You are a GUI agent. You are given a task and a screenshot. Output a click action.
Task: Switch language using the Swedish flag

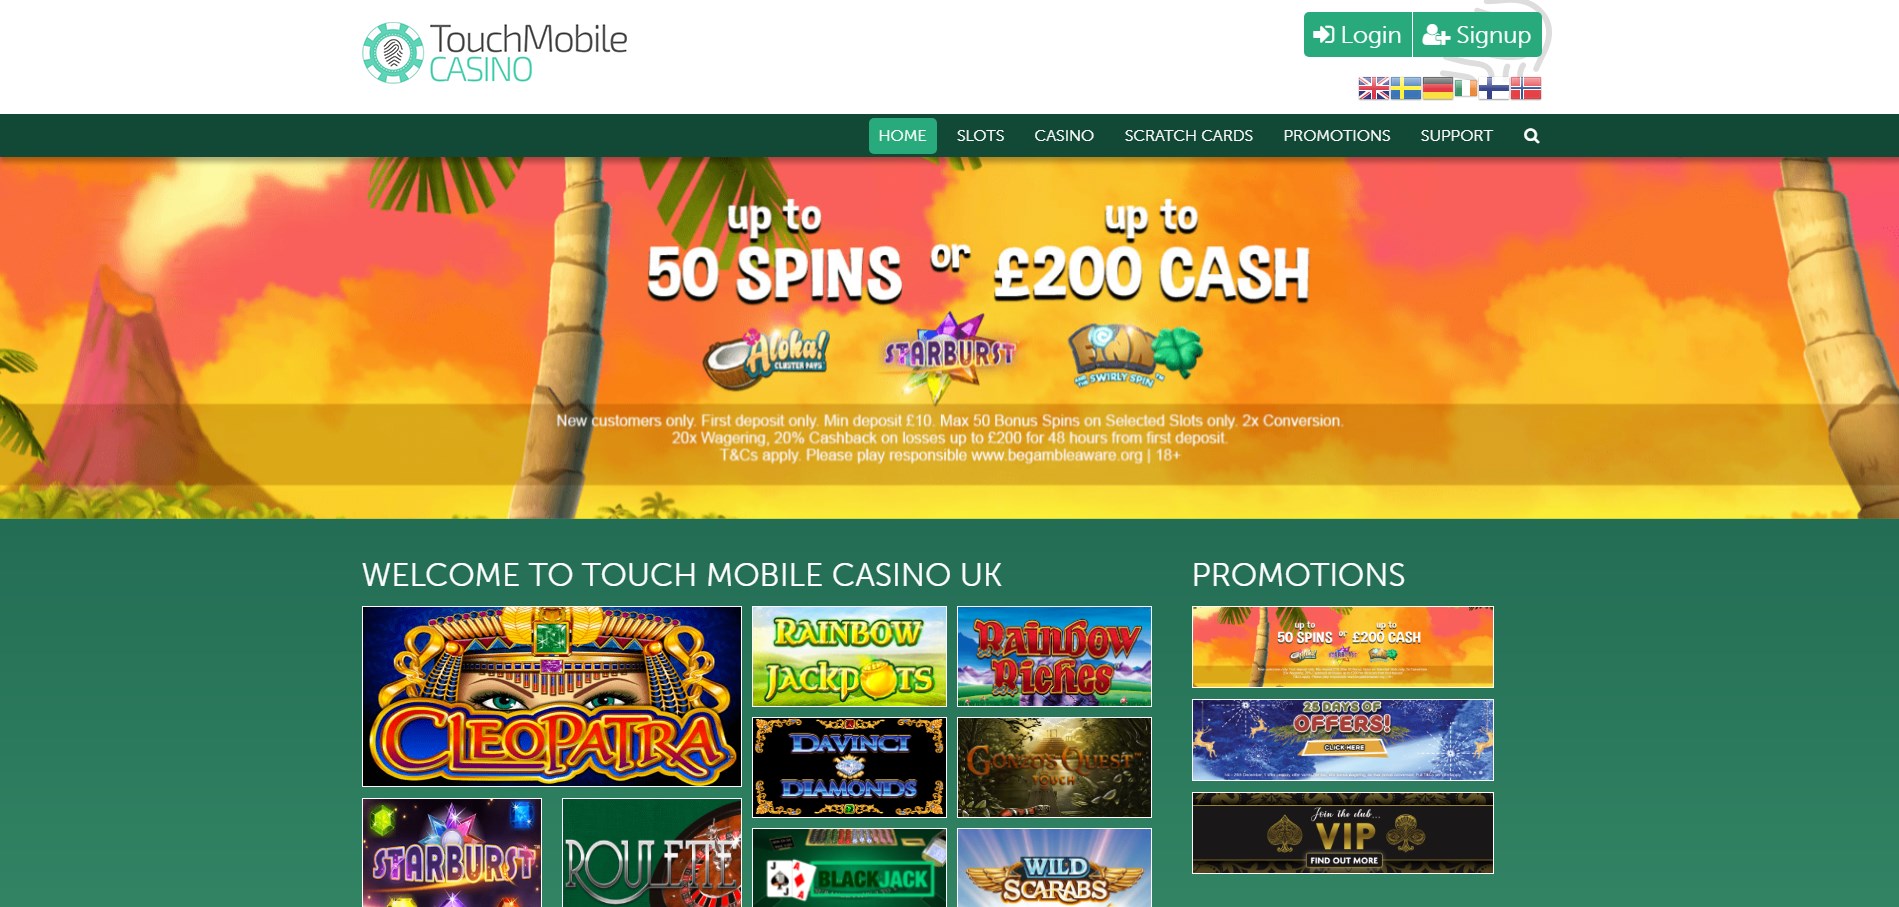pos(1405,89)
